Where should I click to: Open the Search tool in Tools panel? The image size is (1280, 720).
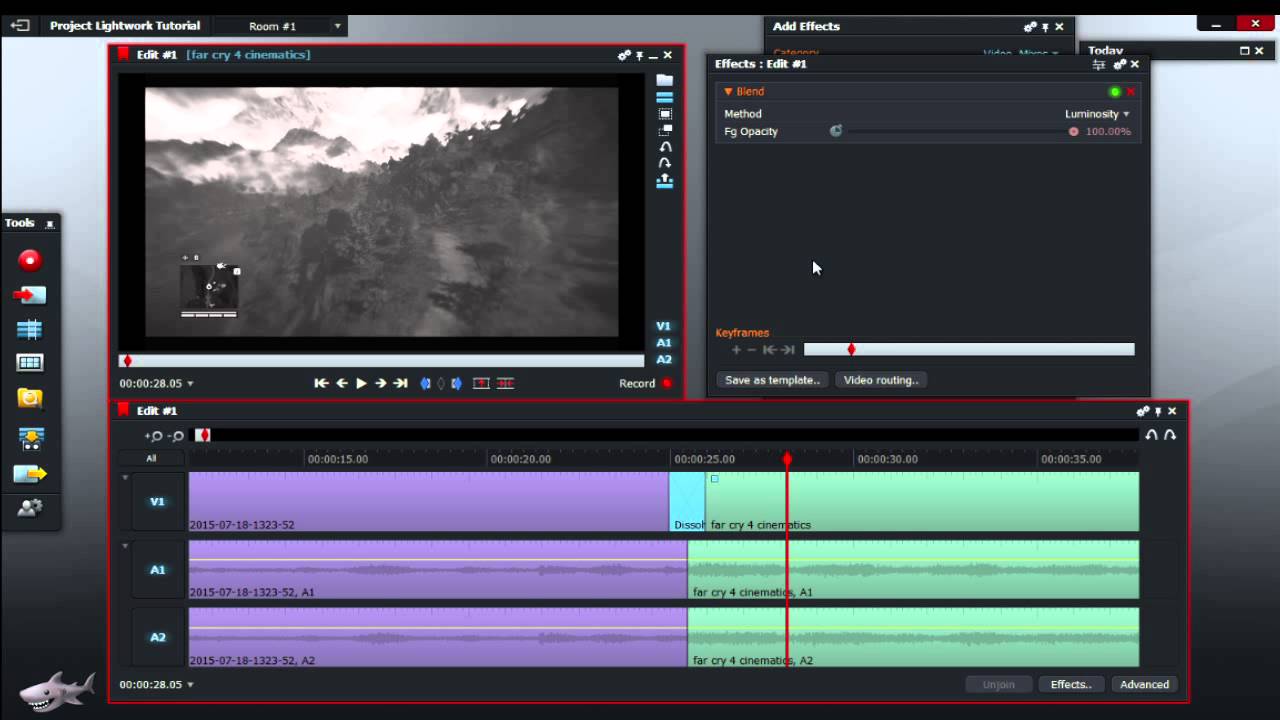click(30, 398)
